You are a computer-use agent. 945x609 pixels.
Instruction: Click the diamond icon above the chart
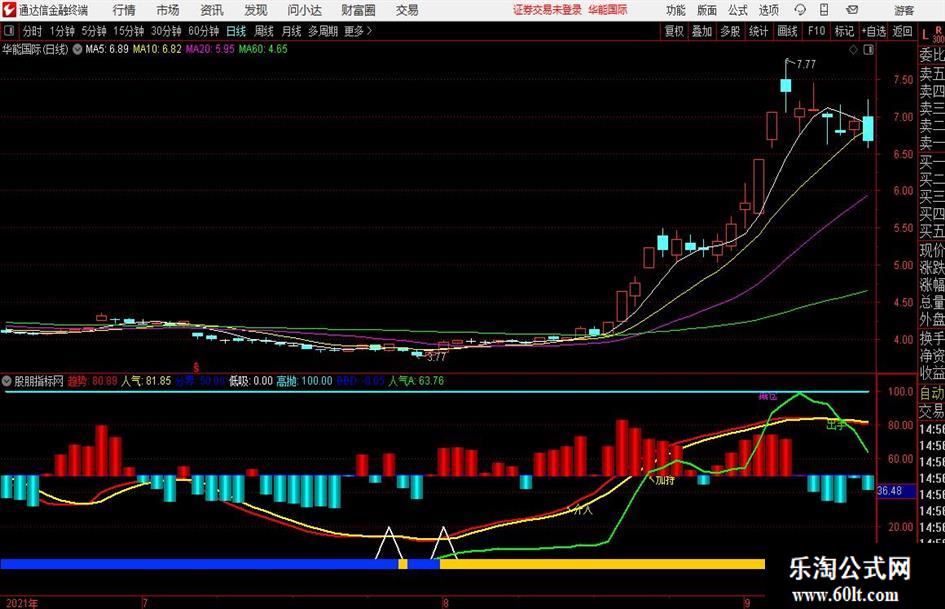pyautogui.click(x=853, y=50)
